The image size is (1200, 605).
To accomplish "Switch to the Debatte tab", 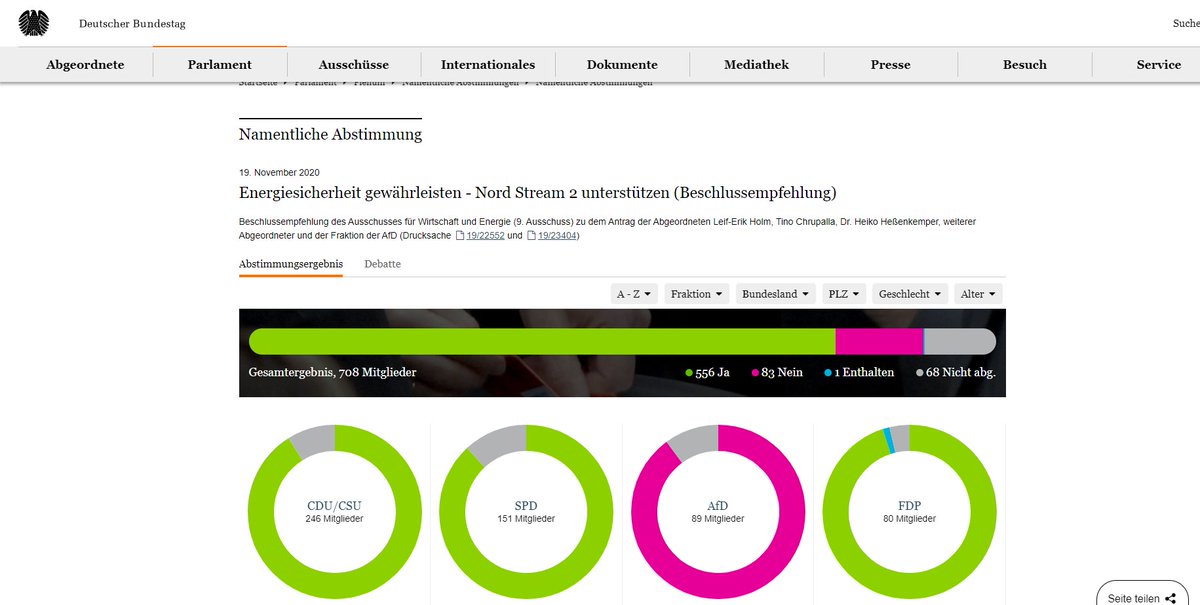I will click(383, 264).
